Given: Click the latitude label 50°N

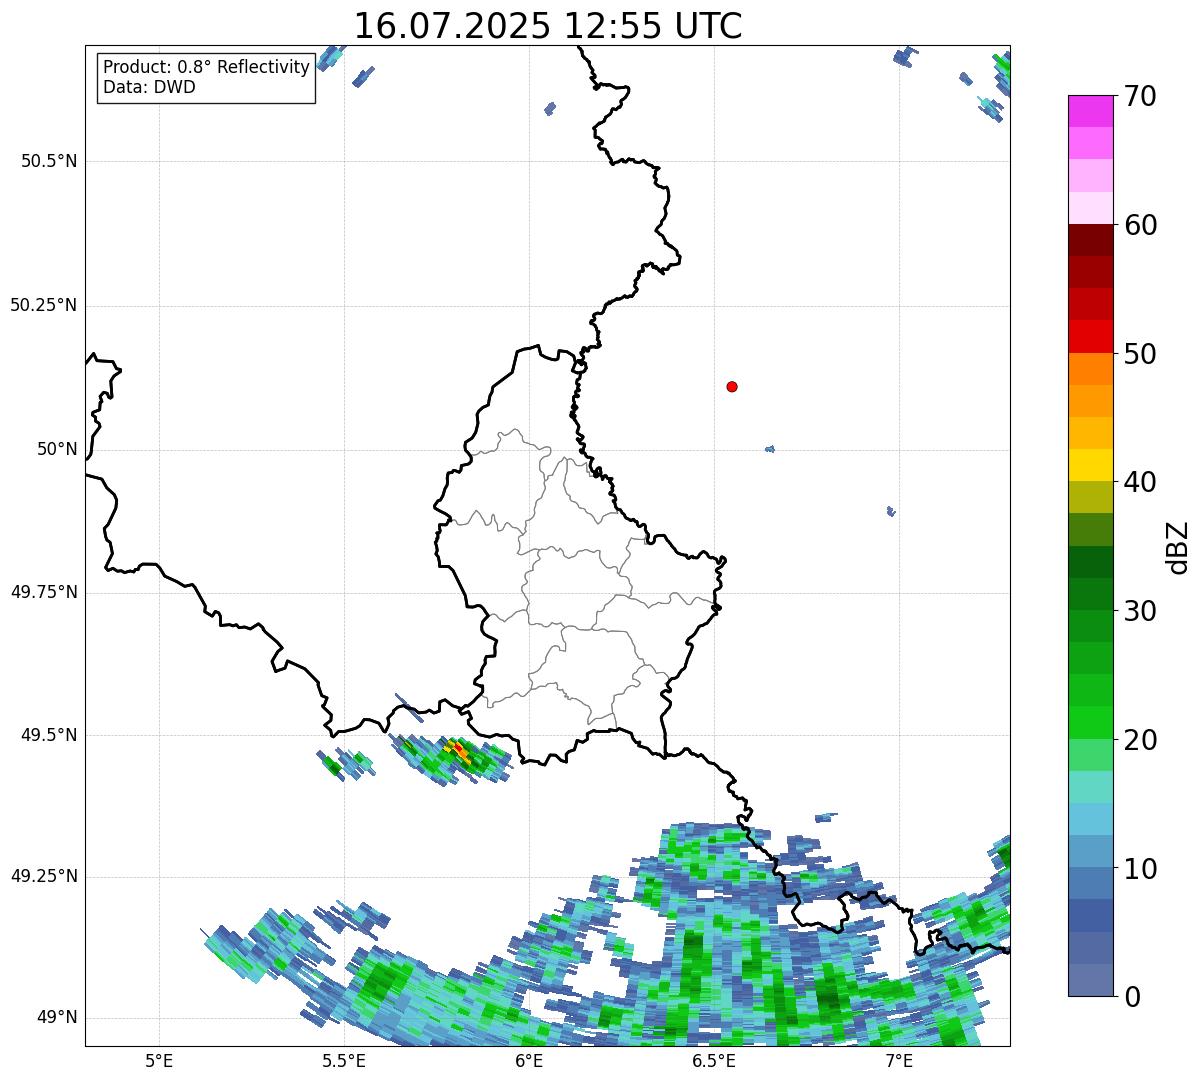Looking at the screenshot, I should tap(57, 449).
